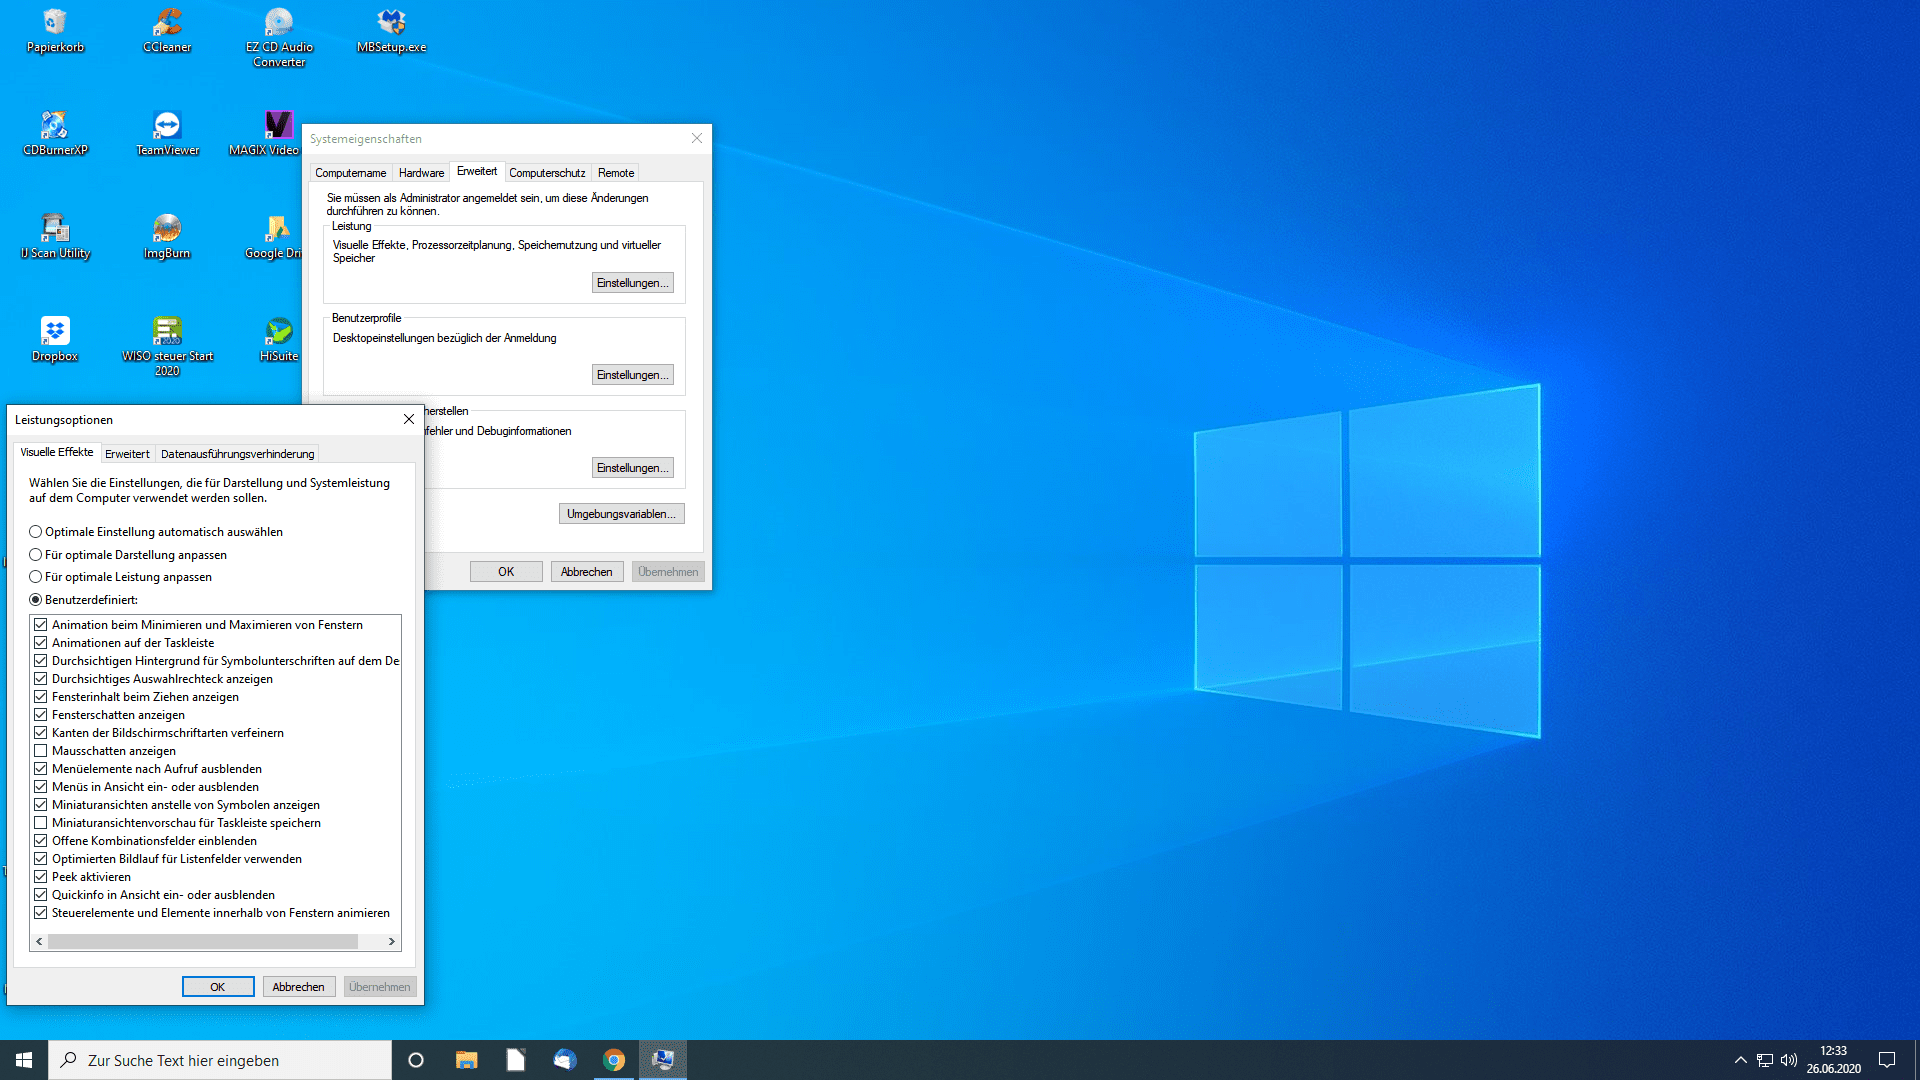The width and height of the screenshot is (1920, 1080).
Task: Open the Datenausführungsverhinderung tab
Action: point(237,454)
